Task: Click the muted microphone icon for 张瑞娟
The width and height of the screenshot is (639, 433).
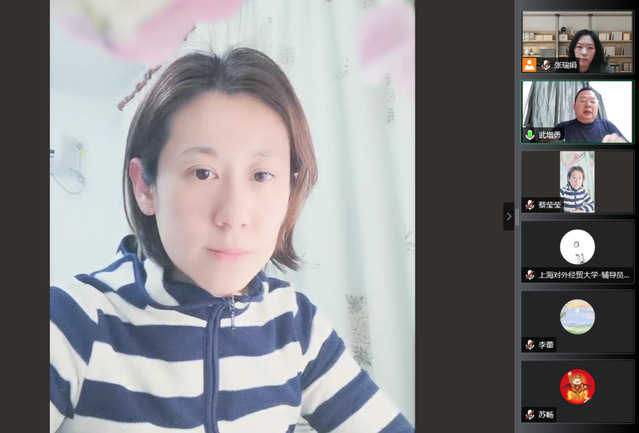Action: point(545,65)
